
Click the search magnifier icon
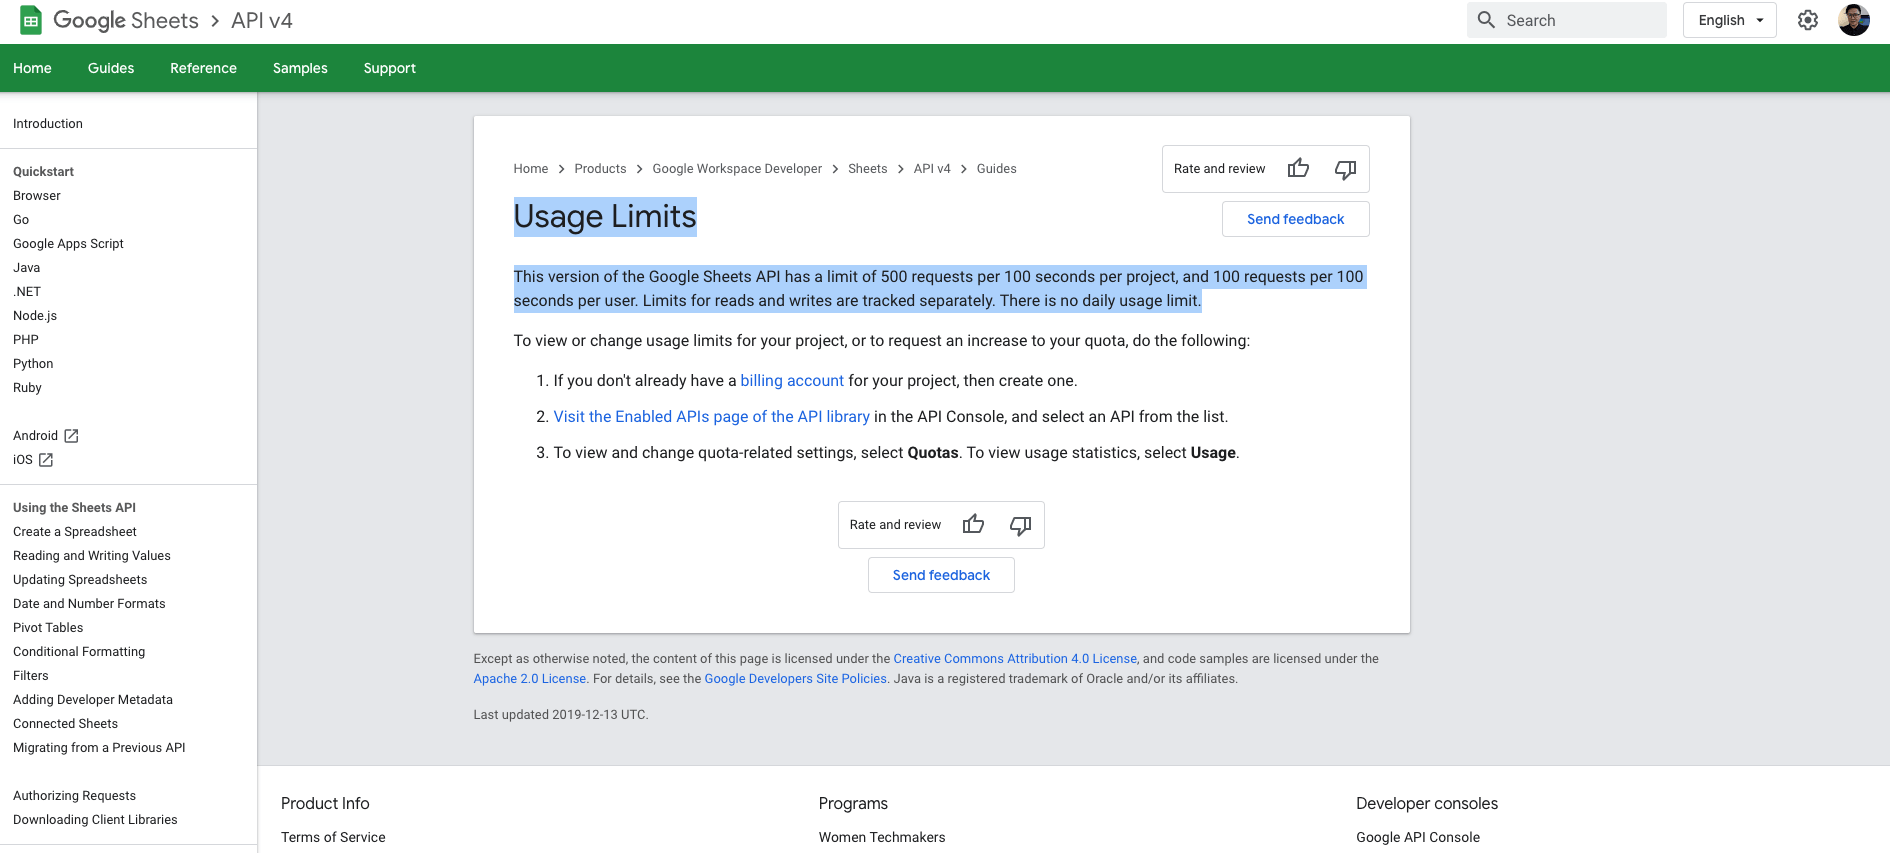(x=1486, y=20)
